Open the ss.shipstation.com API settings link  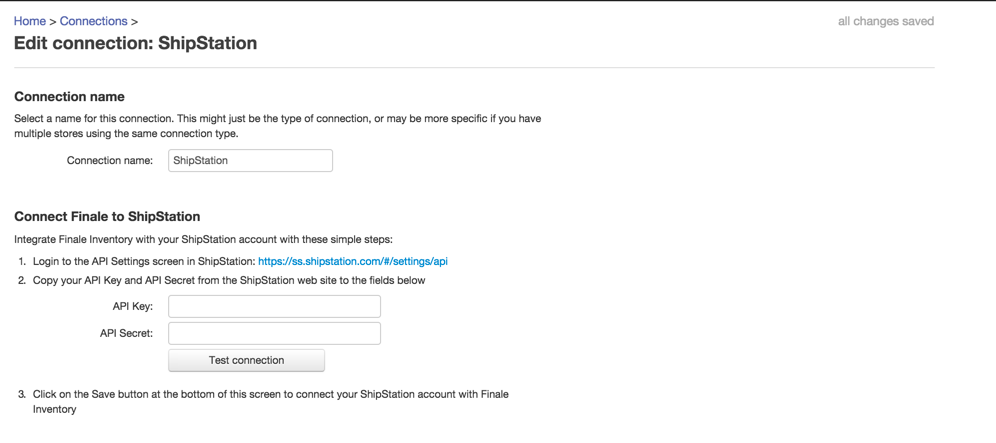(x=353, y=261)
